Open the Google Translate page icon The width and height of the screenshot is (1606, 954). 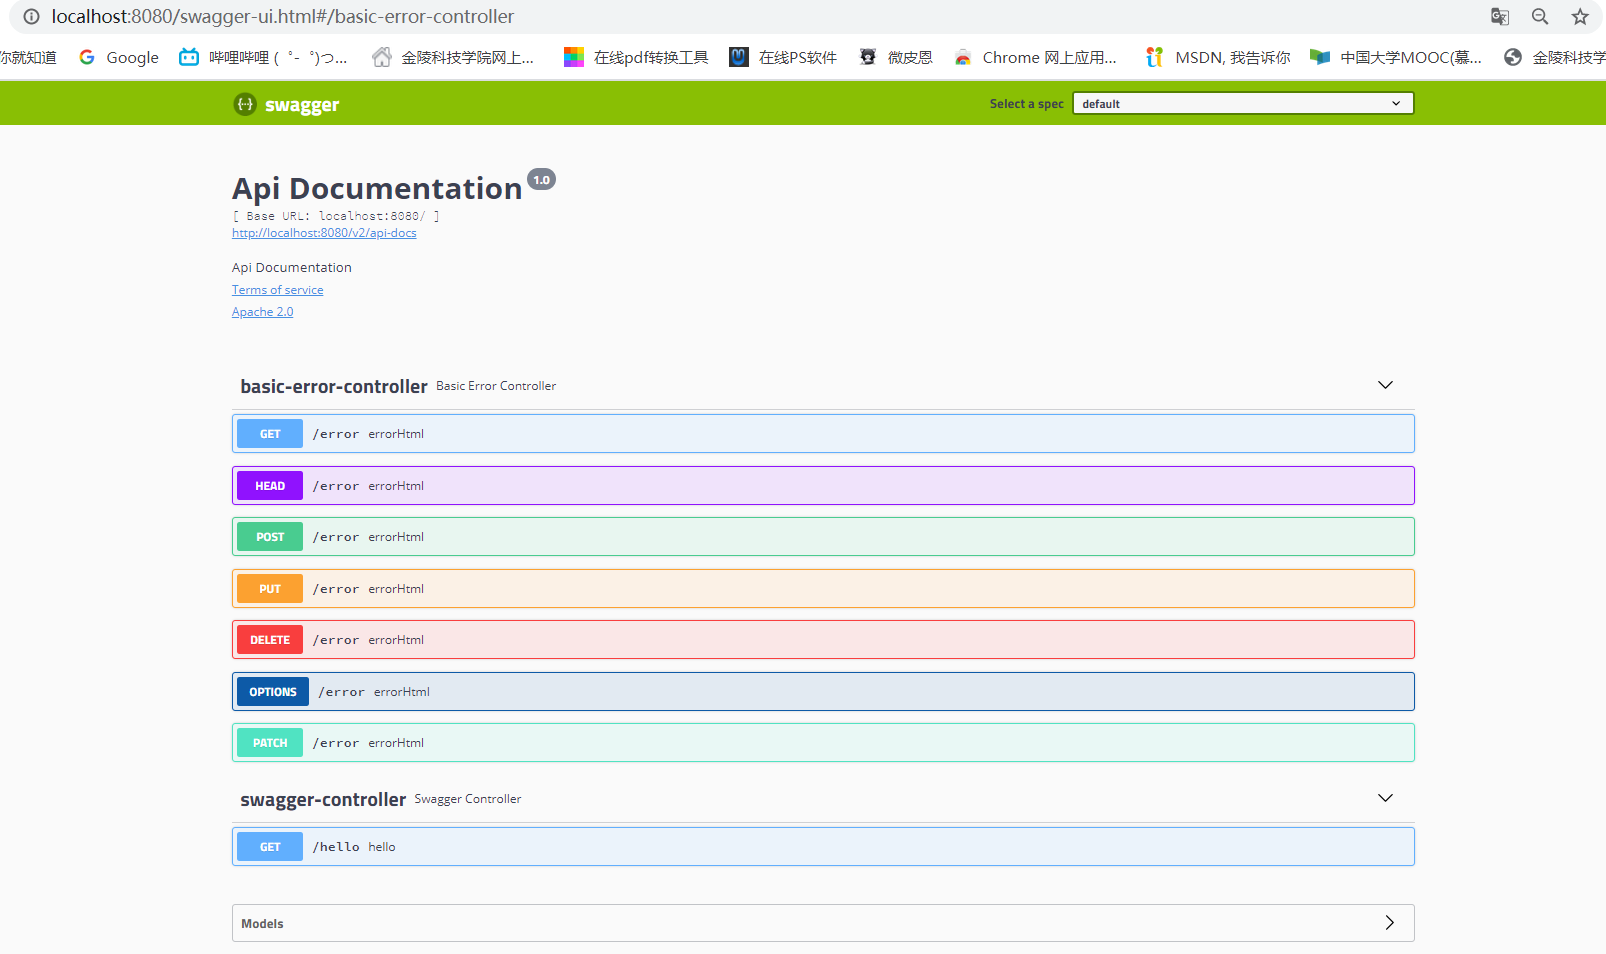pyautogui.click(x=1500, y=16)
